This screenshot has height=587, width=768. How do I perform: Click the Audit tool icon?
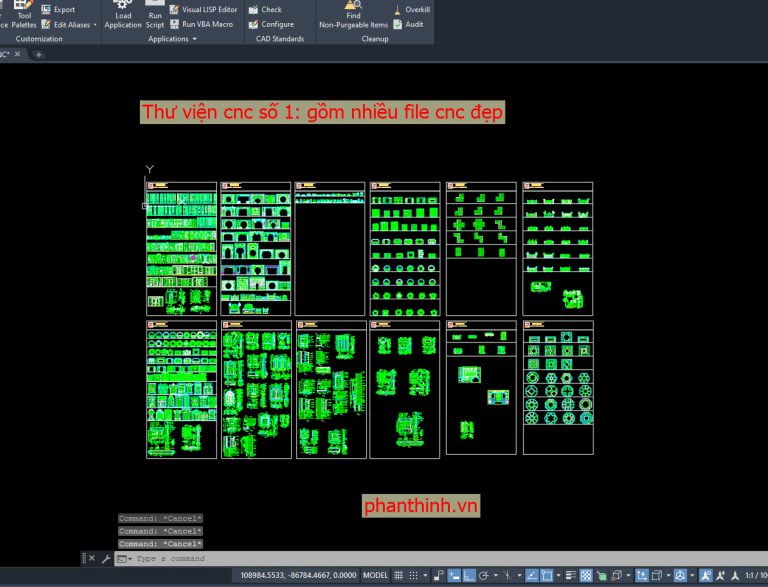tap(398, 24)
